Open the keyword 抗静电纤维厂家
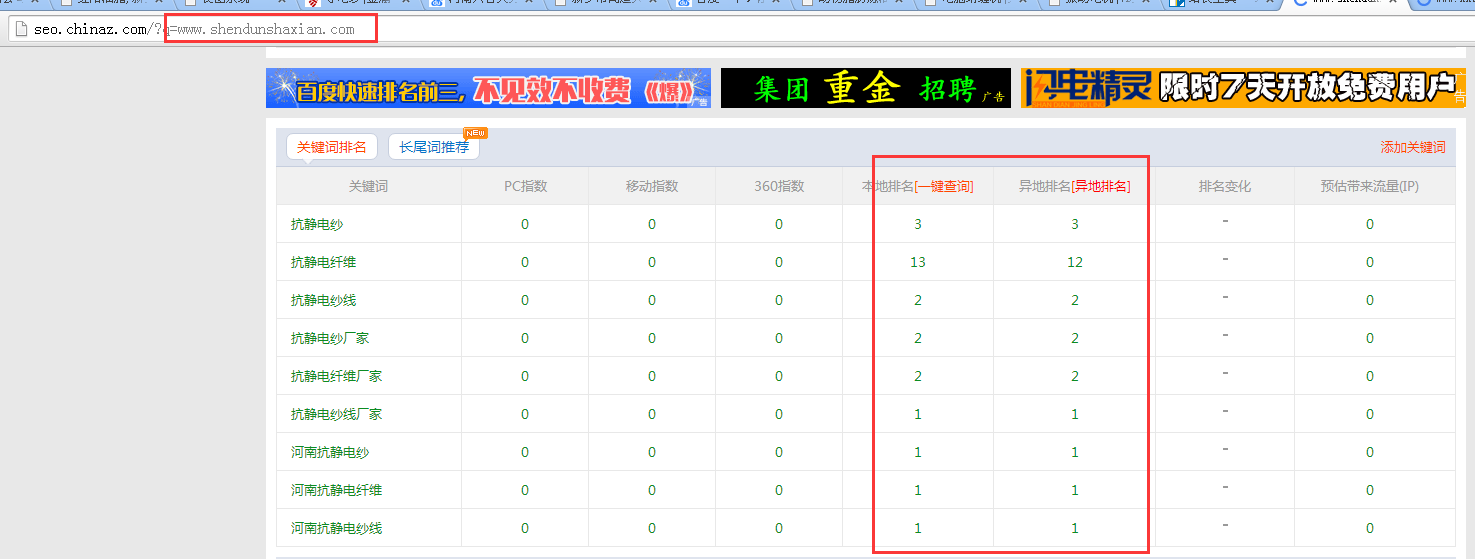Screen dimensions: 1475x559 tap(336, 376)
